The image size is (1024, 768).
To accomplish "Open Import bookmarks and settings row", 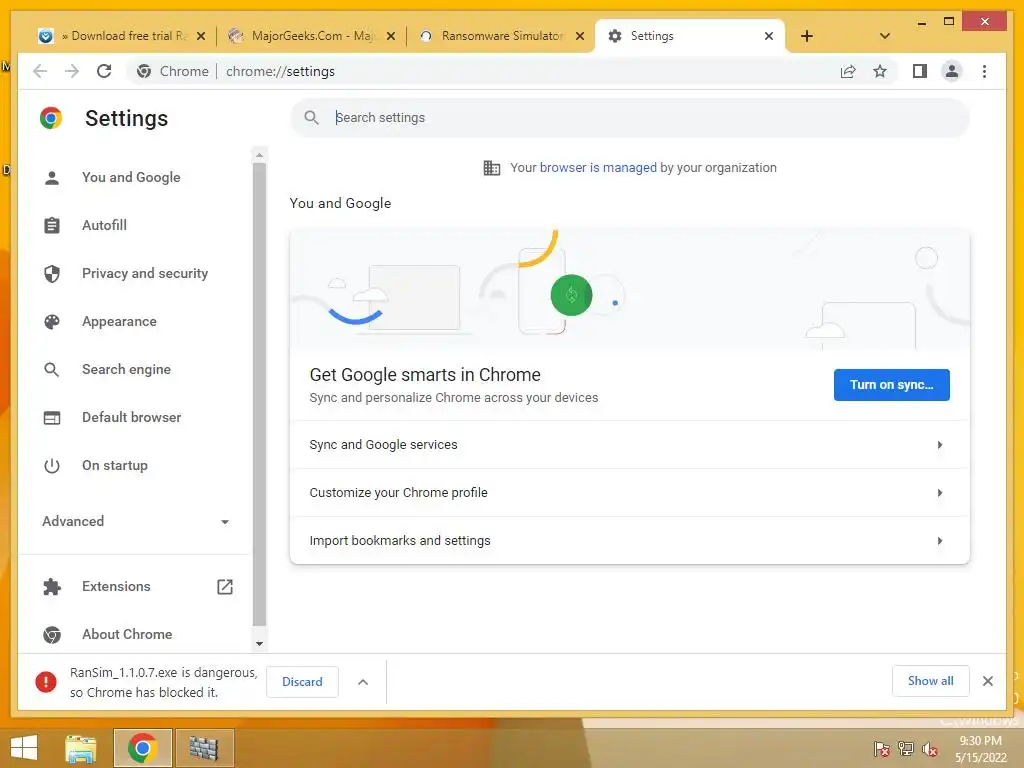I will coord(630,541).
